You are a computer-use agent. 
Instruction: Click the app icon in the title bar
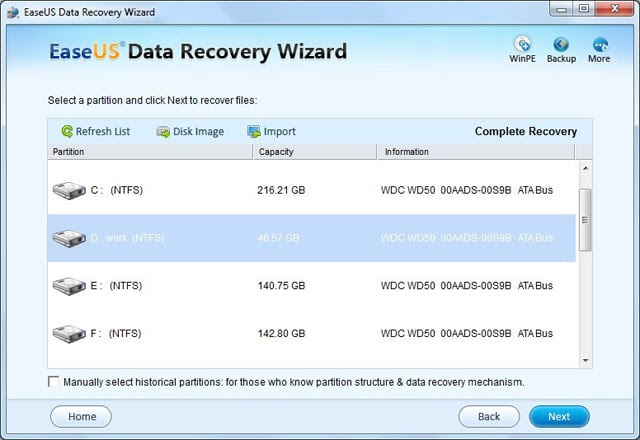pos(13,12)
